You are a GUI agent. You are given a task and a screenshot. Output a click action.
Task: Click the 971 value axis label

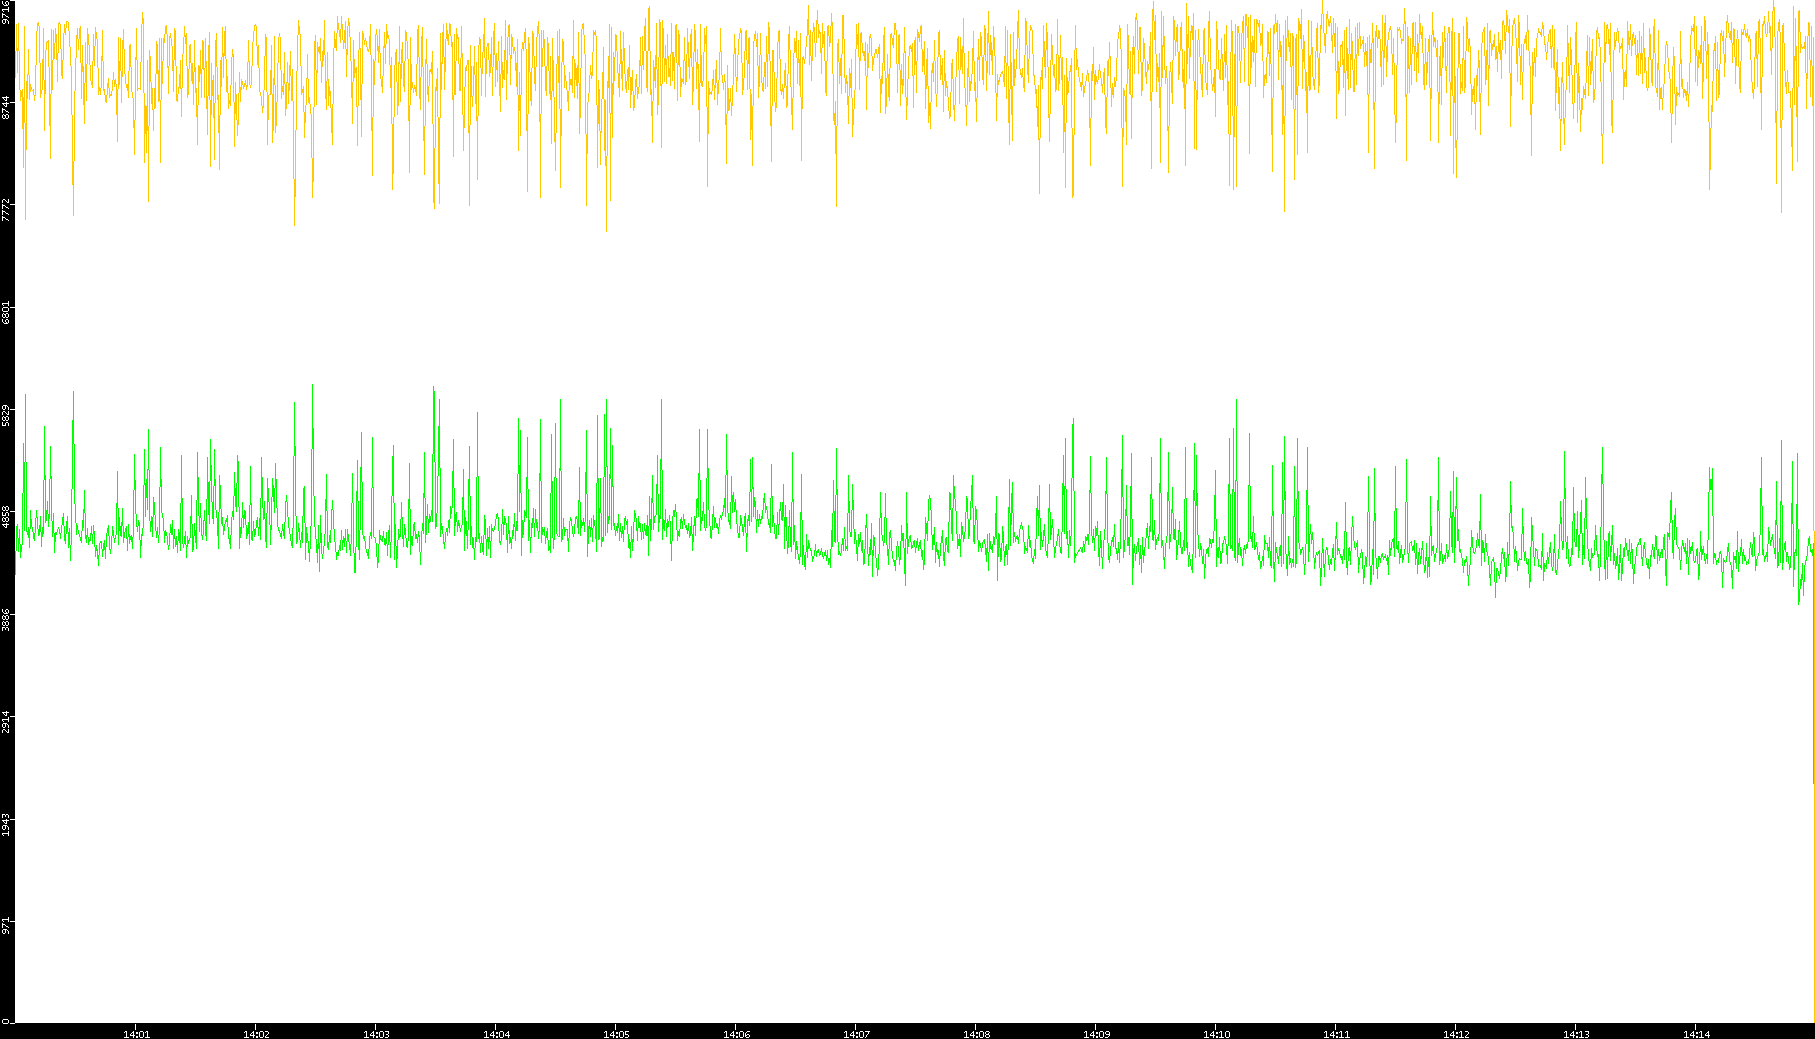click(7, 924)
